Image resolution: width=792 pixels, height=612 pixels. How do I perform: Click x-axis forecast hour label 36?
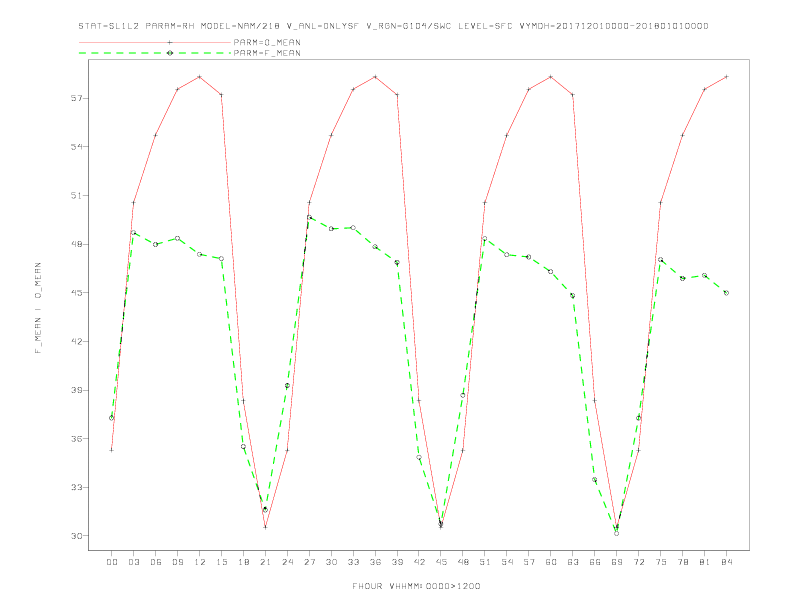[x=375, y=562]
